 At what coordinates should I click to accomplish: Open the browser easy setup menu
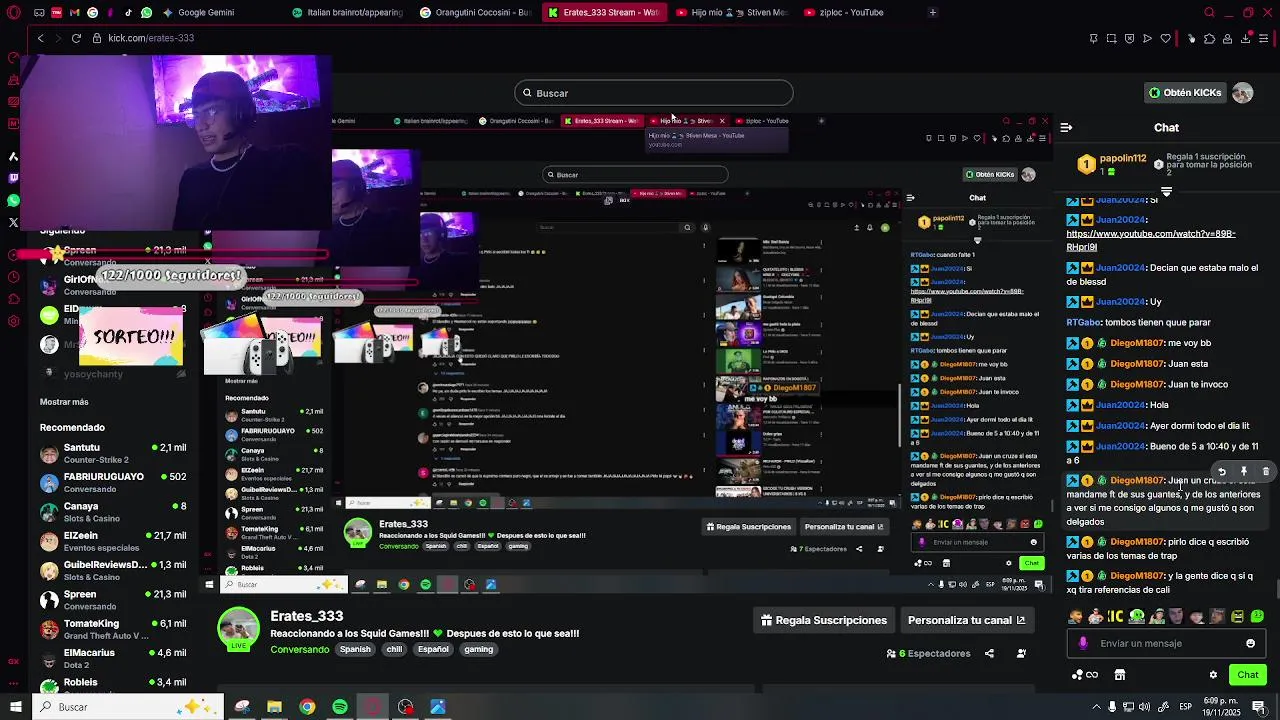[1265, 38]
